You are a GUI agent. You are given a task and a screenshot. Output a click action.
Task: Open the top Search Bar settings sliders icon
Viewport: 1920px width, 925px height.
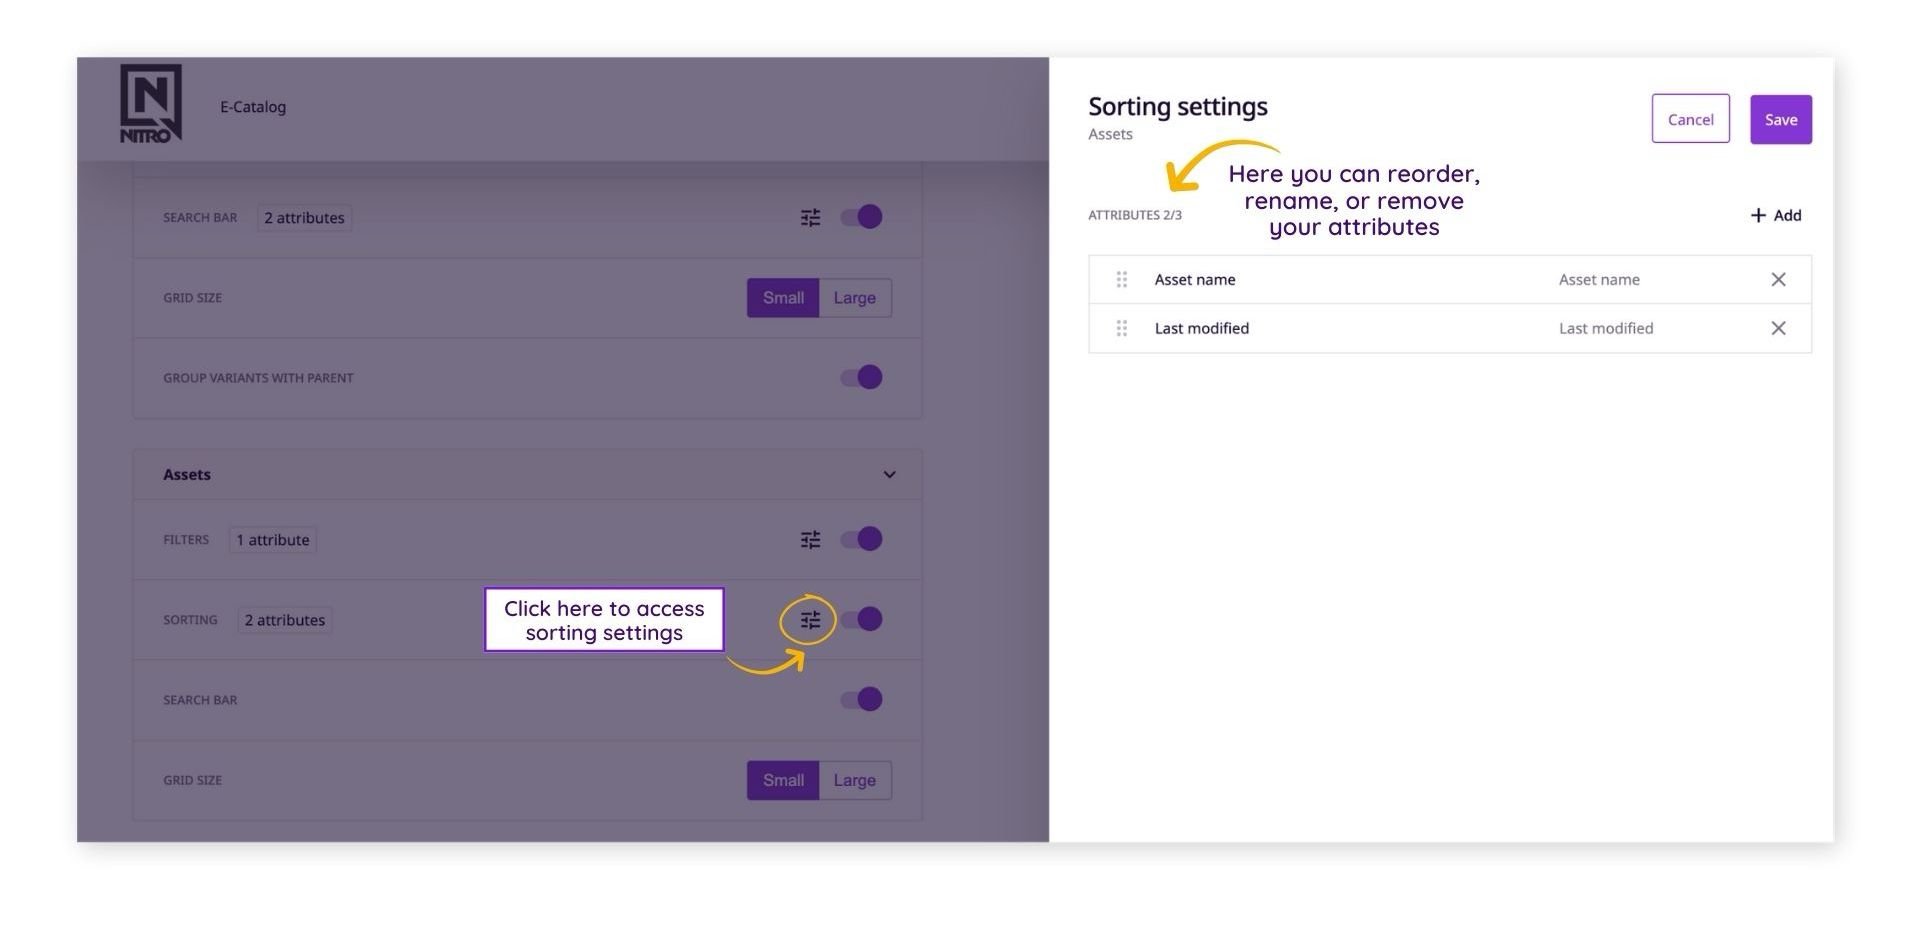[x=810, y=217]
